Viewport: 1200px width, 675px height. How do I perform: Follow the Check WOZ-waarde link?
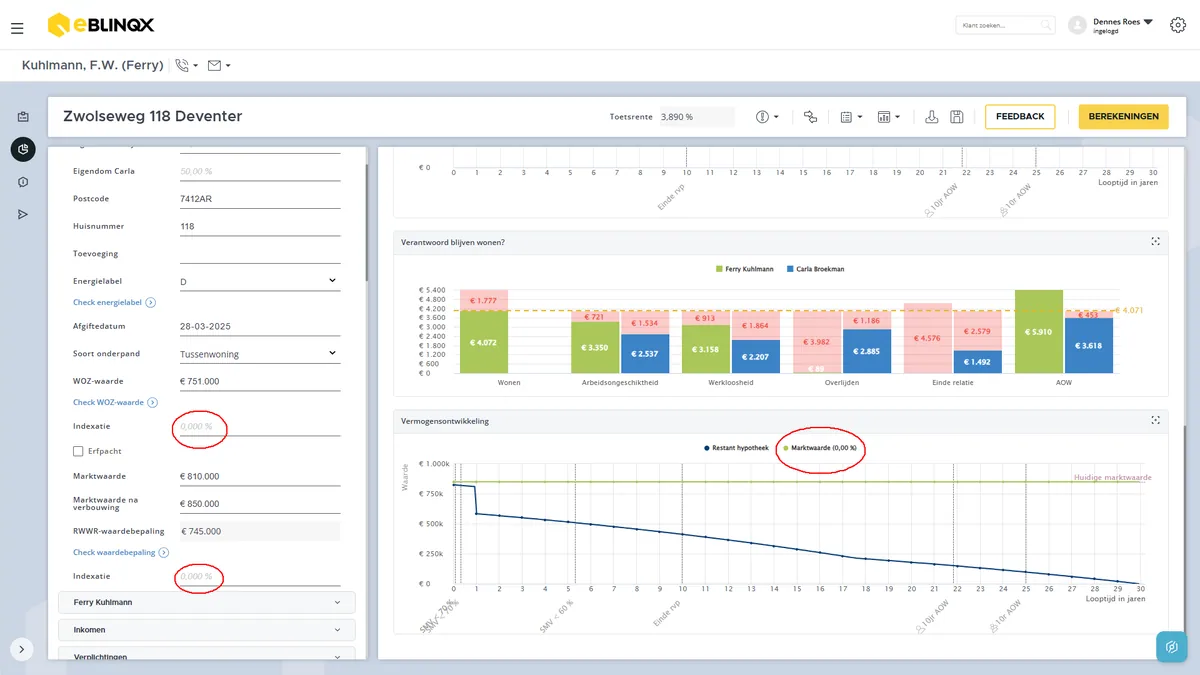(115, 402)
